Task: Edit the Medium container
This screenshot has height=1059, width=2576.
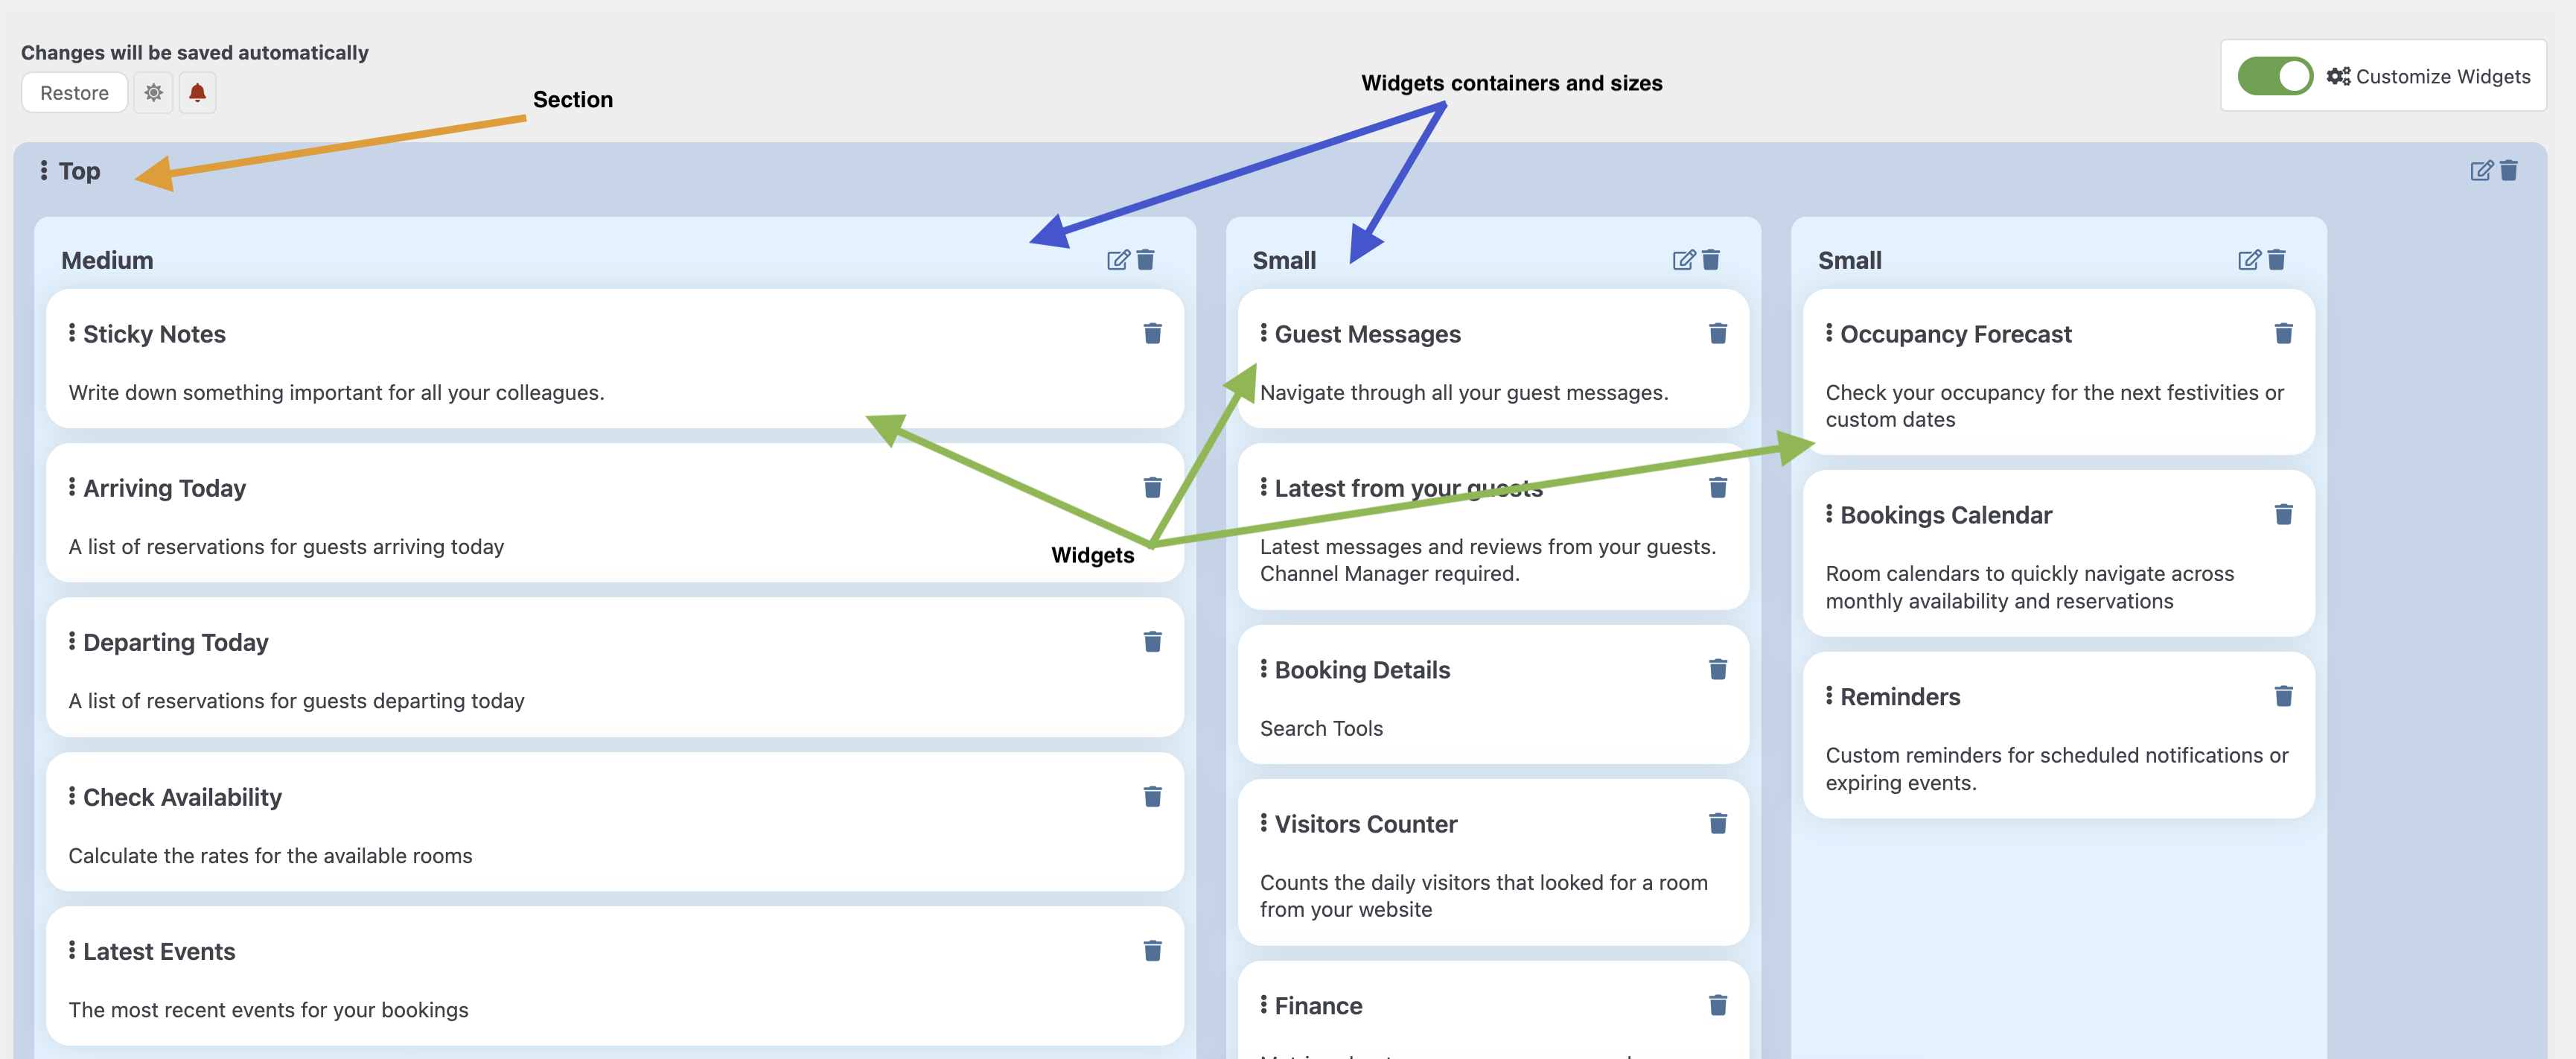Action: [x=1118, y=260]
